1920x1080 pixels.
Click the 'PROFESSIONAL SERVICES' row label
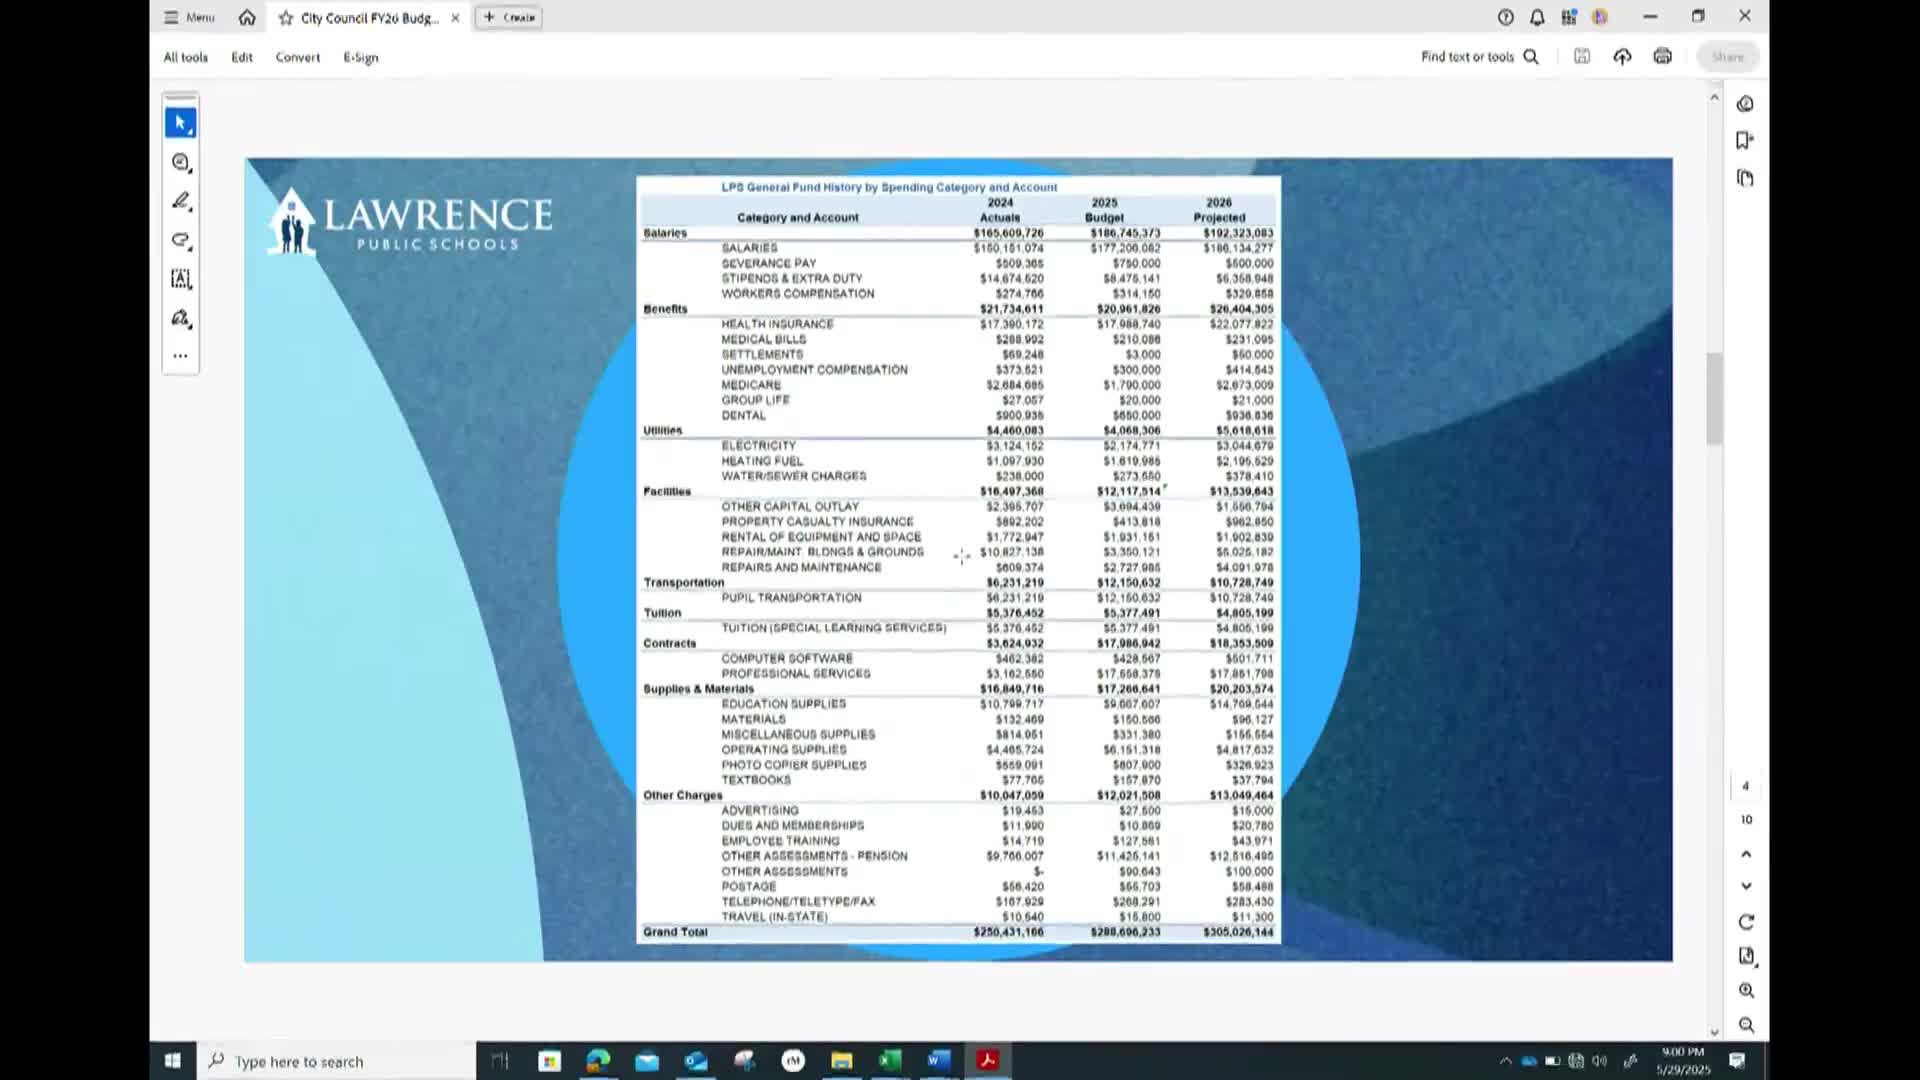pyautogui.click(x=796, y=674)
